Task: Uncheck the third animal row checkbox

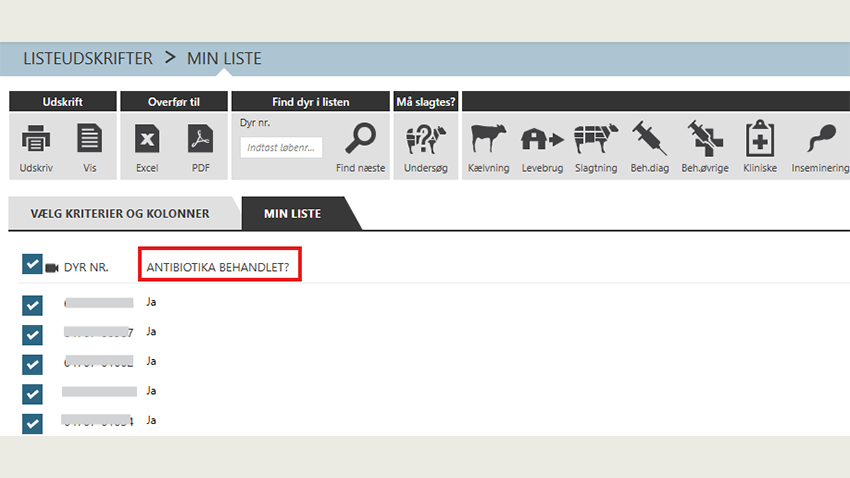Action: (32, 364)
